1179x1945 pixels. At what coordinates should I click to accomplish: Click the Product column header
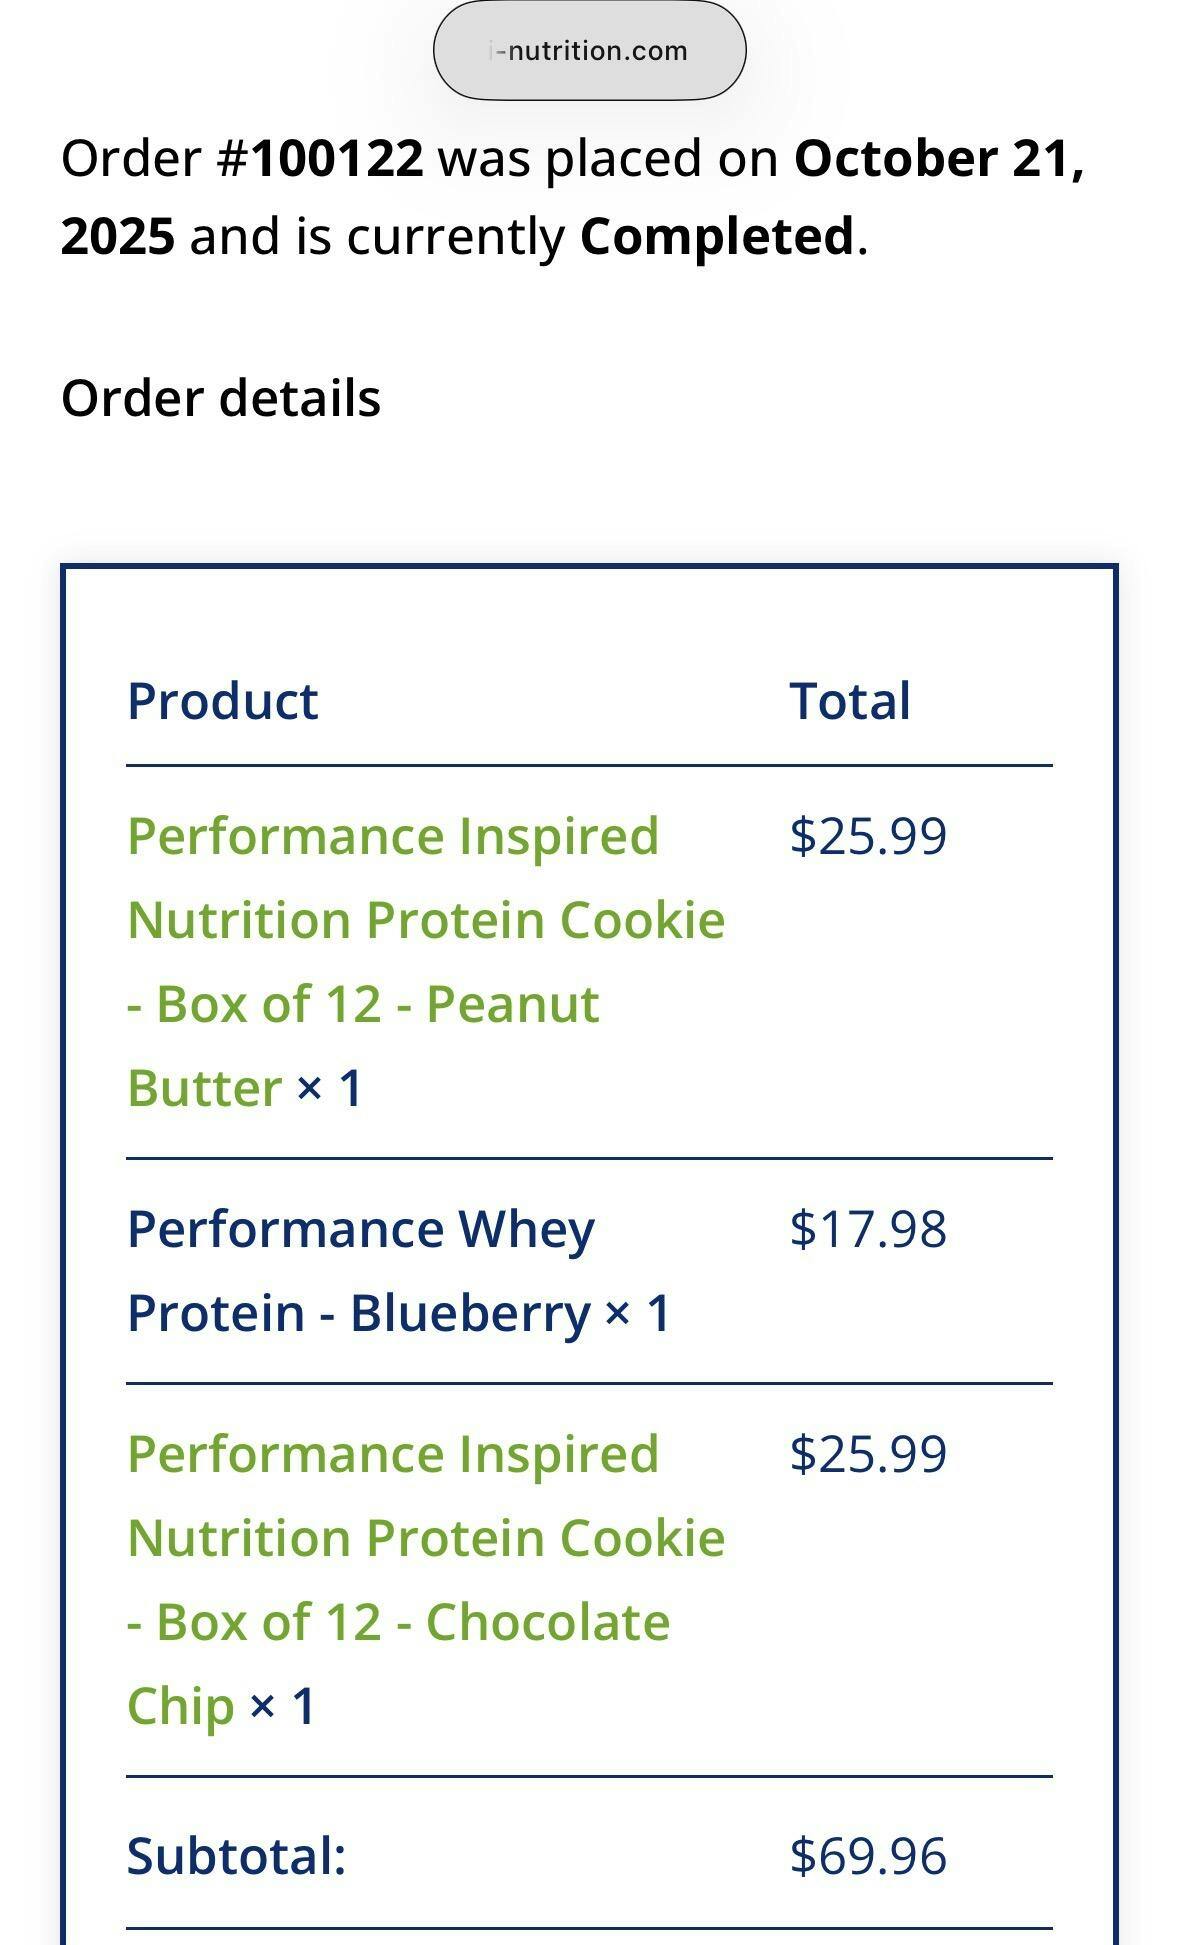(222, 701)
